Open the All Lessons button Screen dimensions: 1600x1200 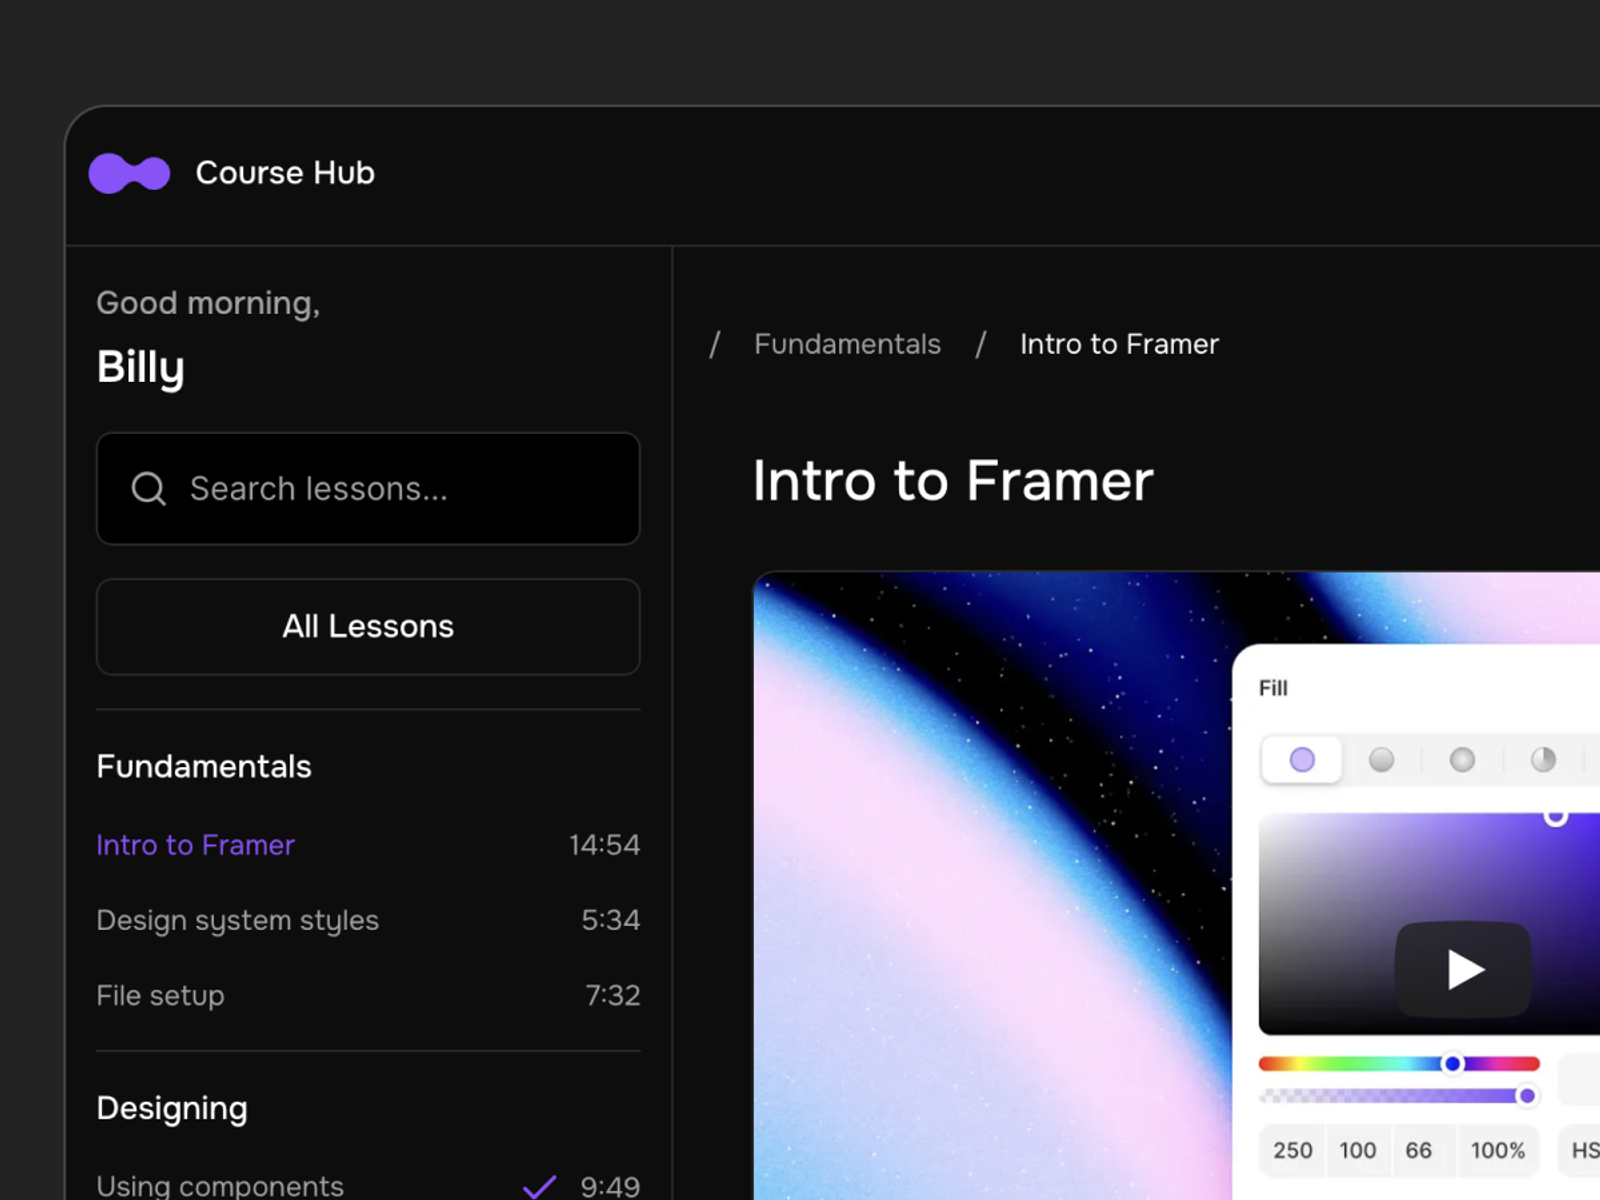click(368, 626)
